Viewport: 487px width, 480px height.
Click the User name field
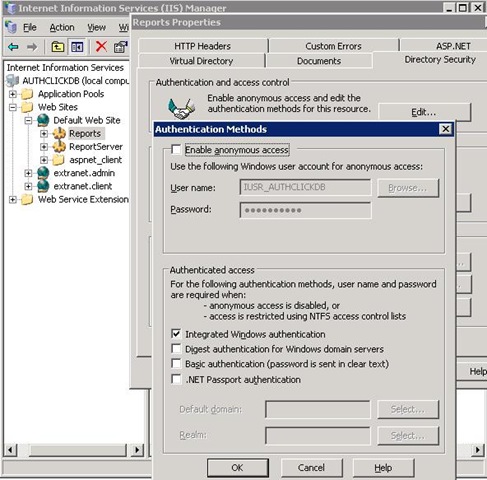tap(305, 187)
